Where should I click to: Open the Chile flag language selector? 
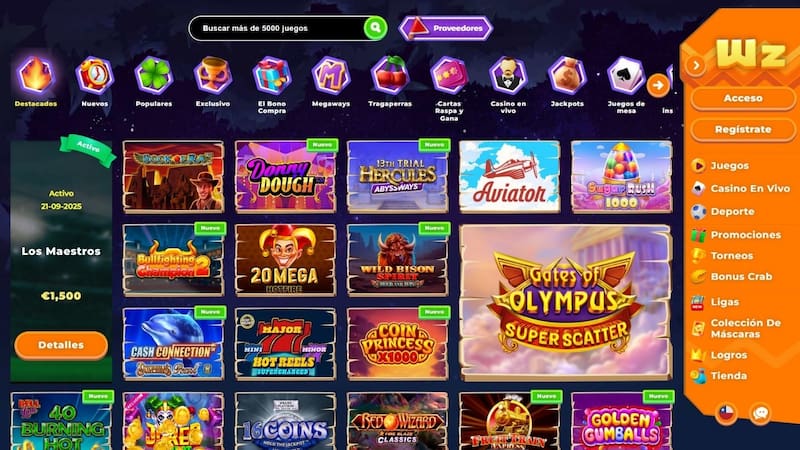click(726, 413)
